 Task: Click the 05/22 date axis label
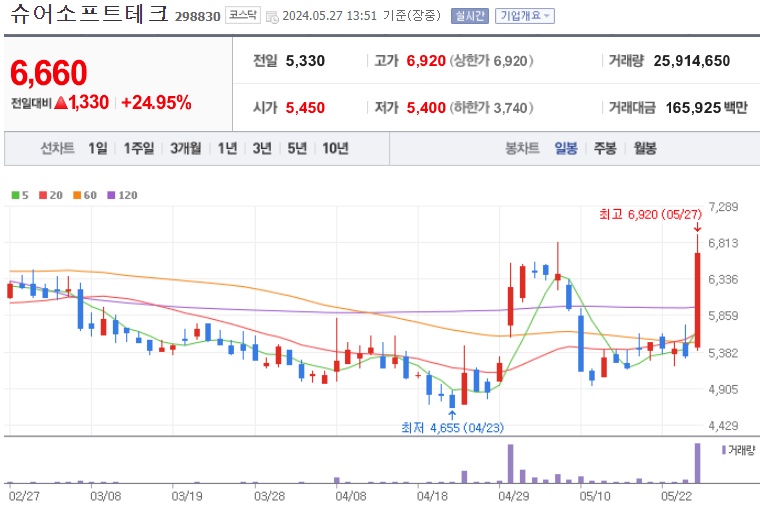point(677,496)
